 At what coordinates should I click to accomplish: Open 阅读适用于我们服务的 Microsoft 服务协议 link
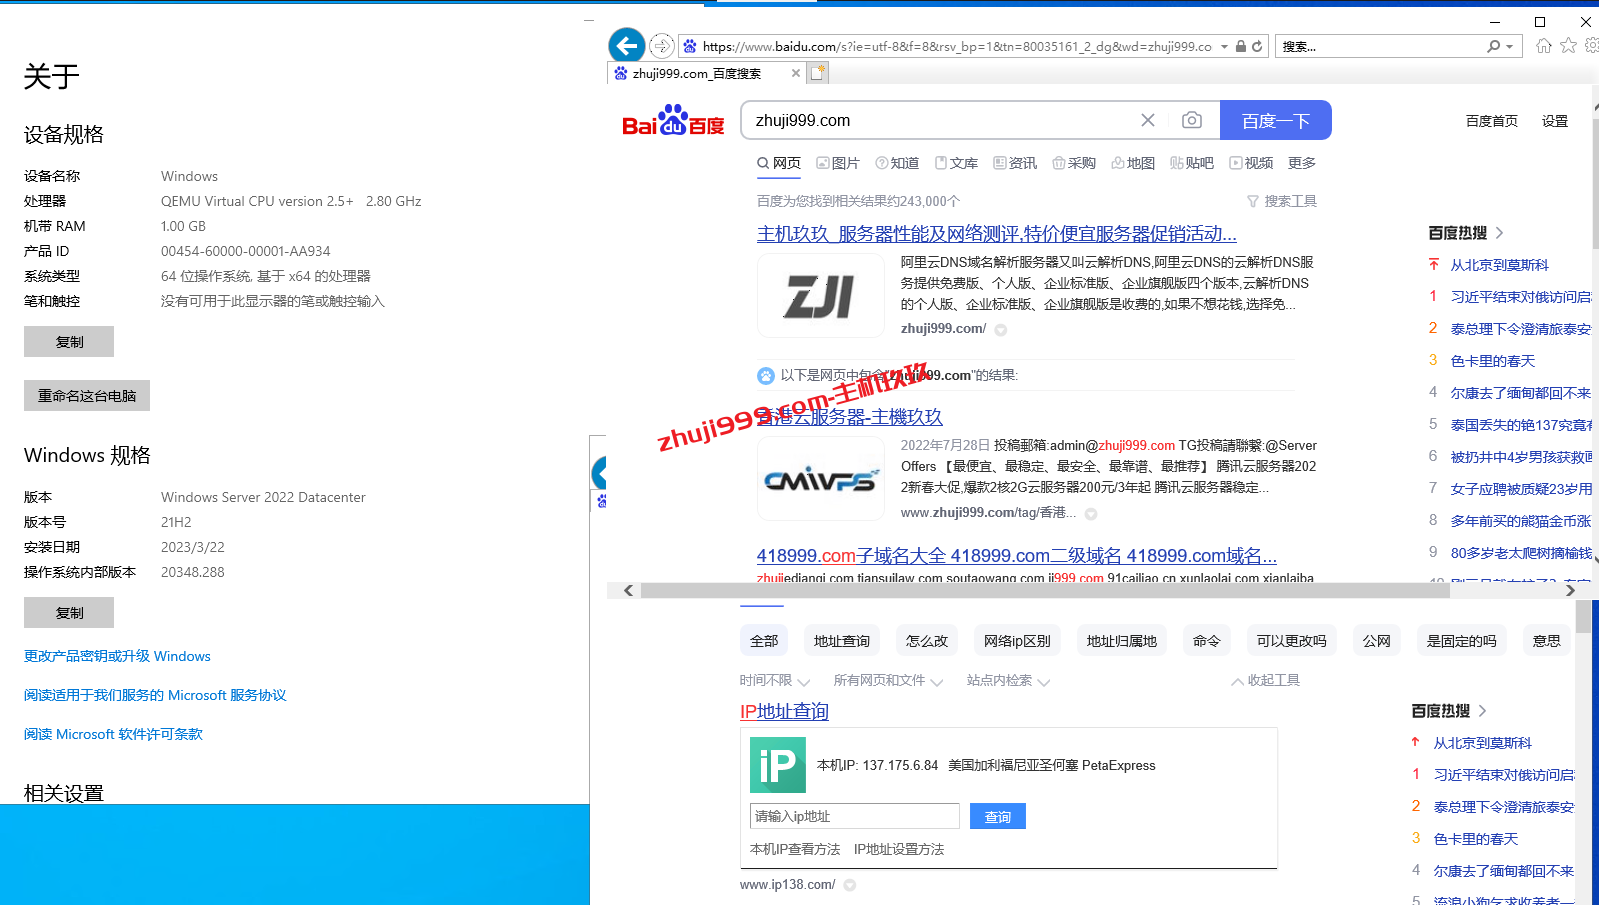pos(155,695)
